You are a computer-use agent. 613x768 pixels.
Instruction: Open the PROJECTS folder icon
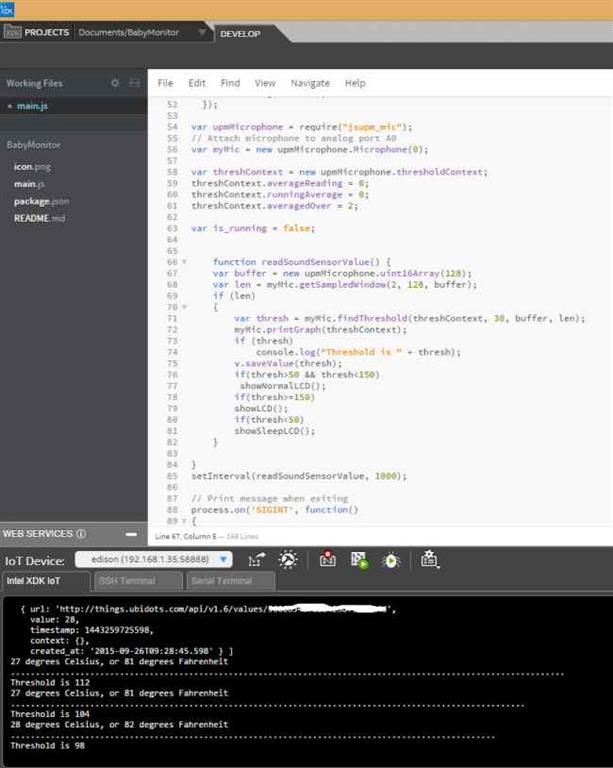(13, 32)
